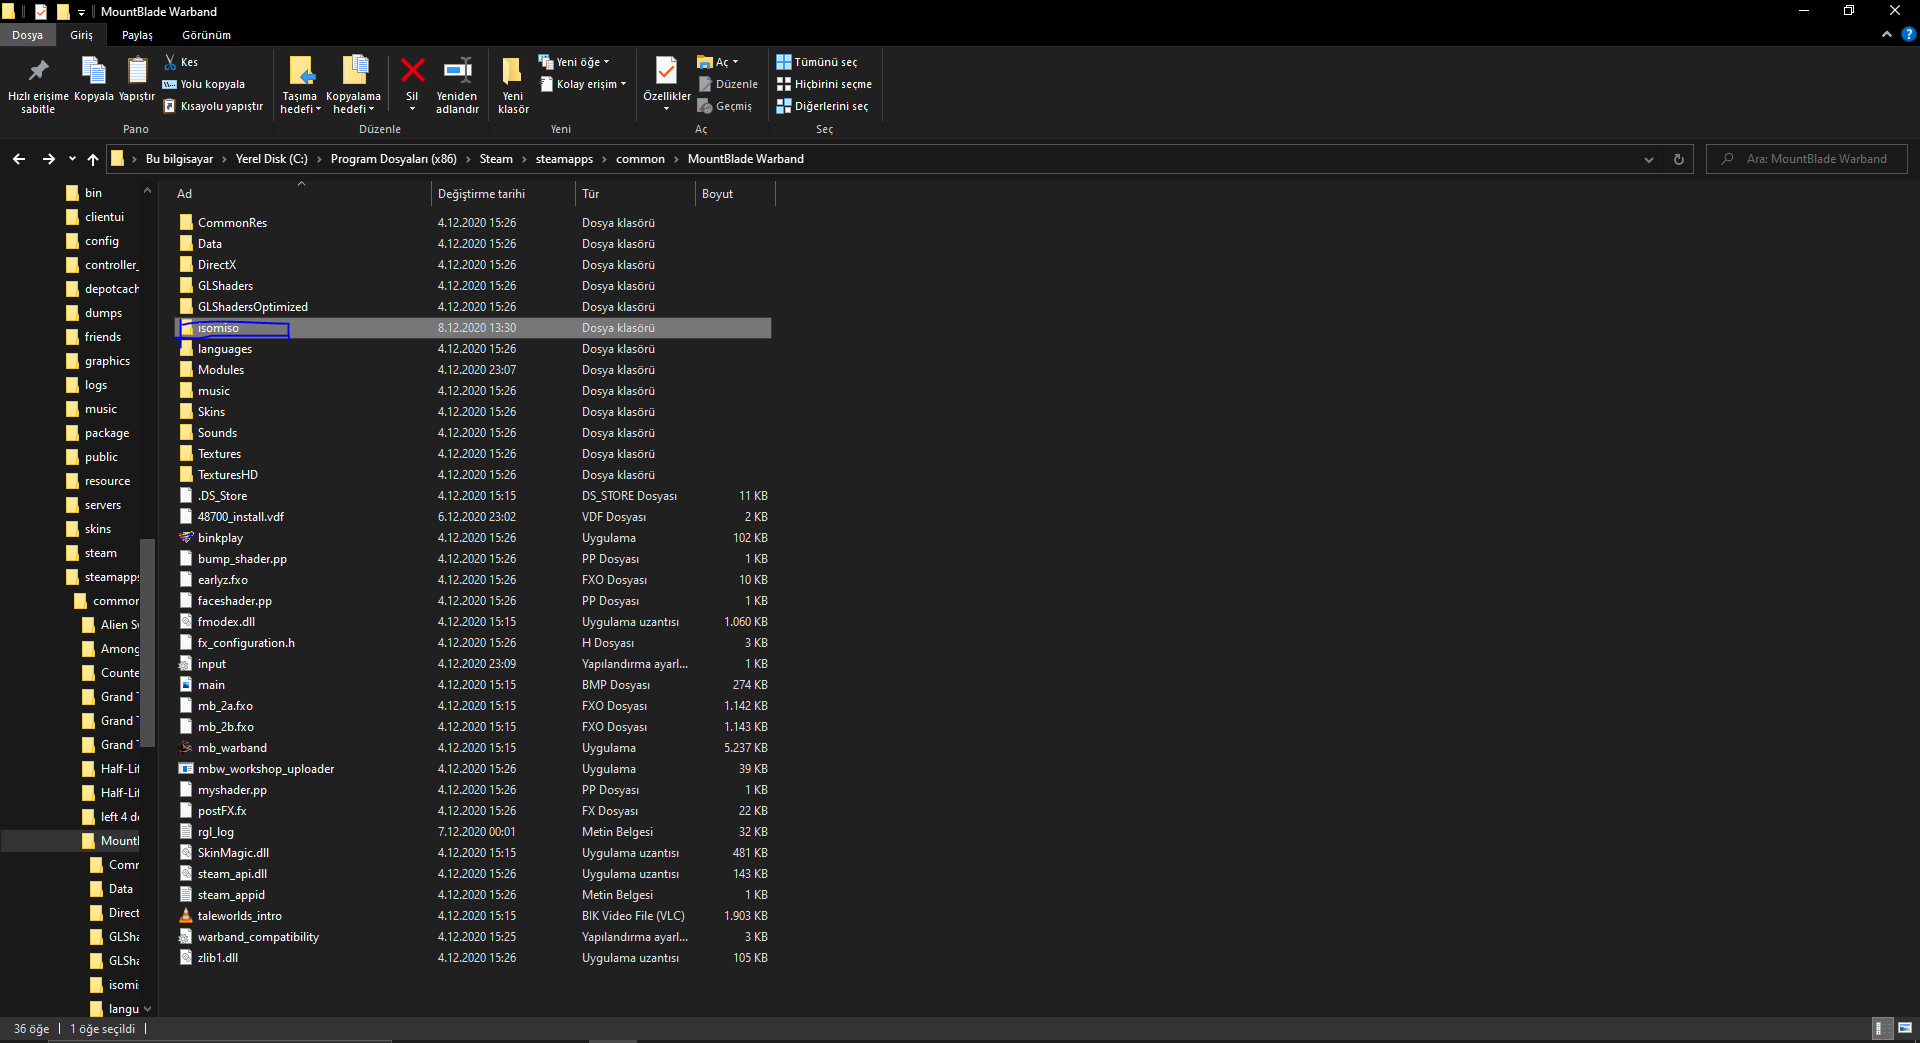
Task: Click Kısayolu yapıştır in ribbon
Action: point(213,106)
